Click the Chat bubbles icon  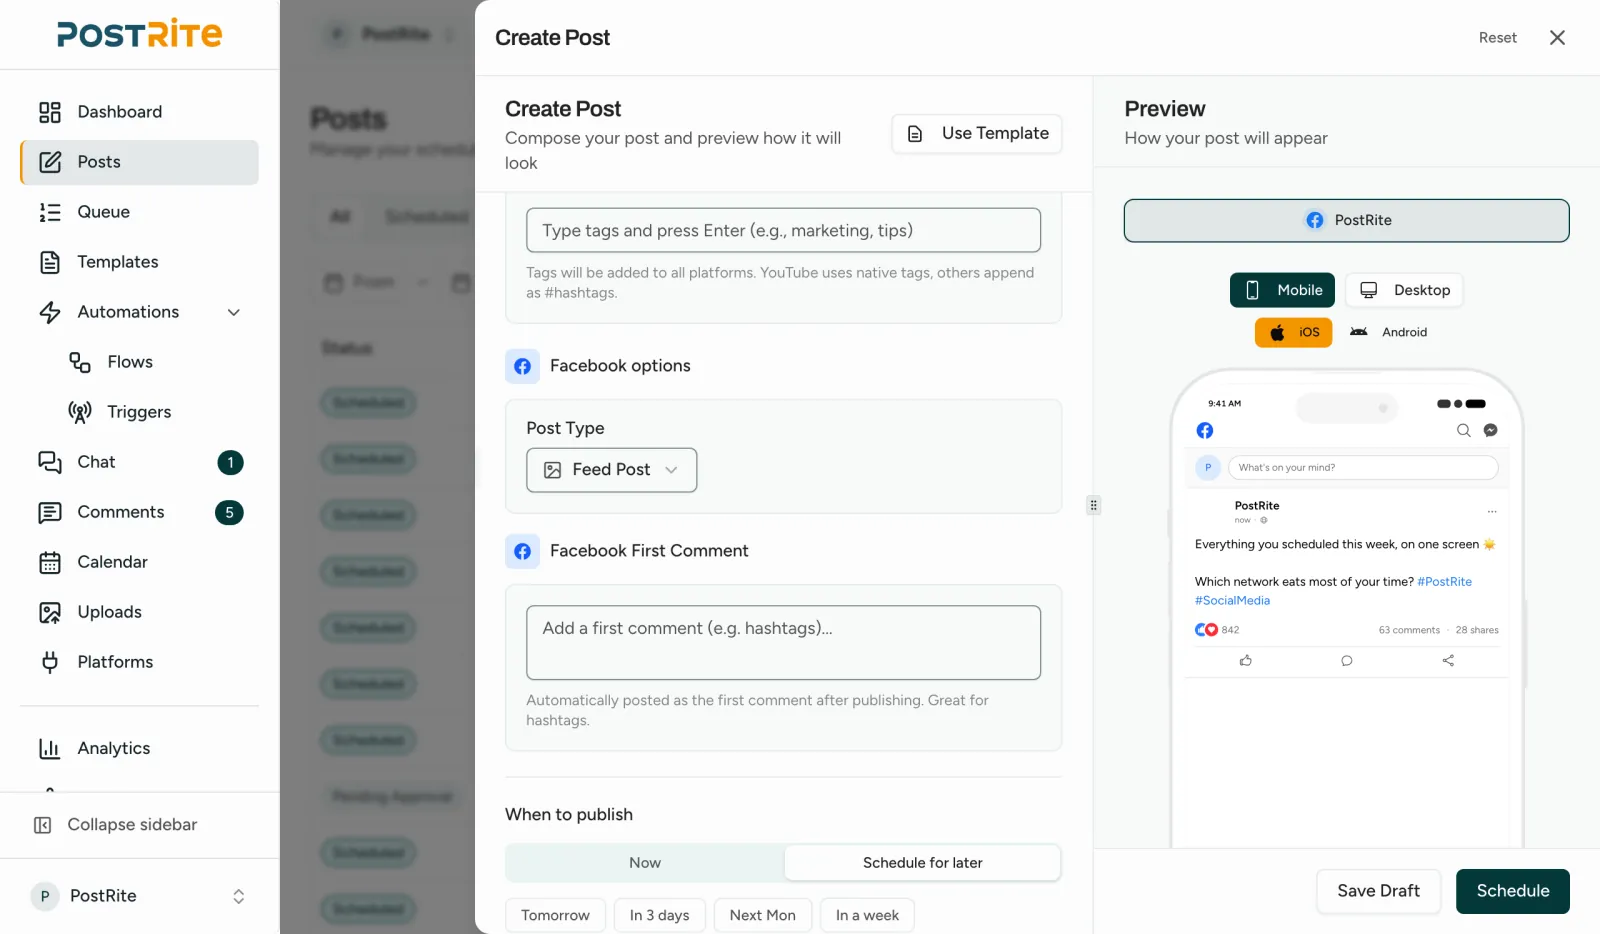coord(50,462)
